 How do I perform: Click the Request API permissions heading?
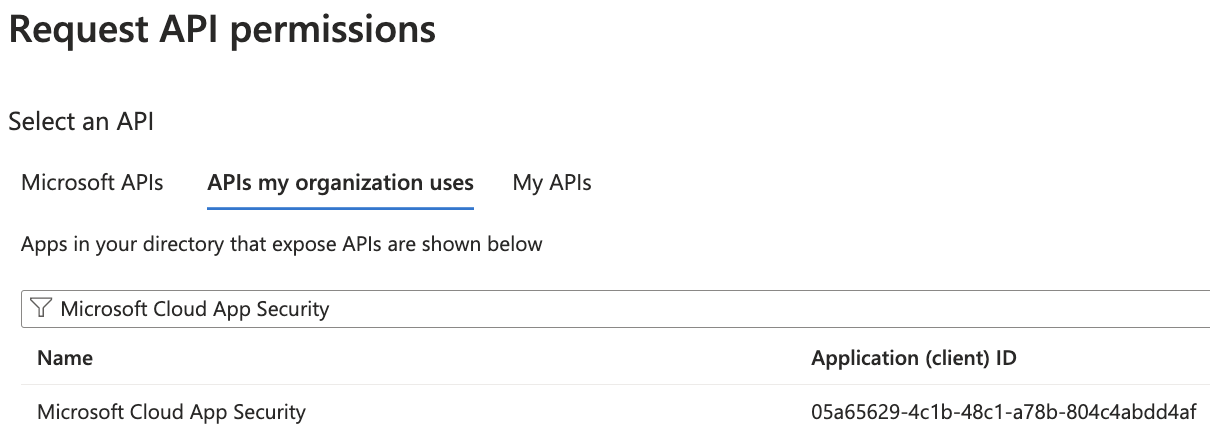[x=222, y=31]
